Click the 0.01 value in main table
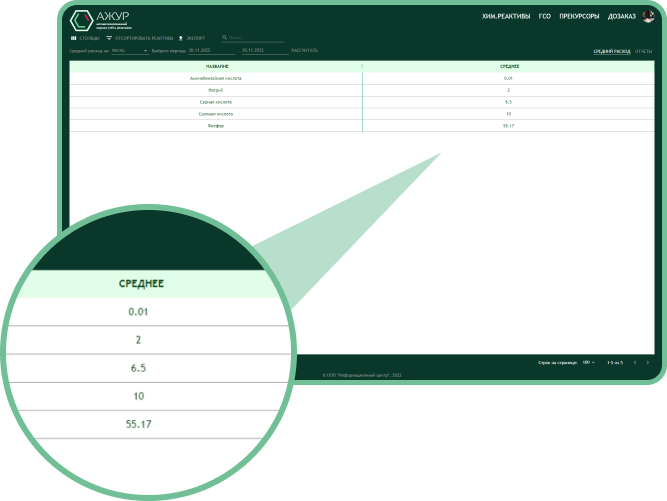667x501 pixels. 508,78
